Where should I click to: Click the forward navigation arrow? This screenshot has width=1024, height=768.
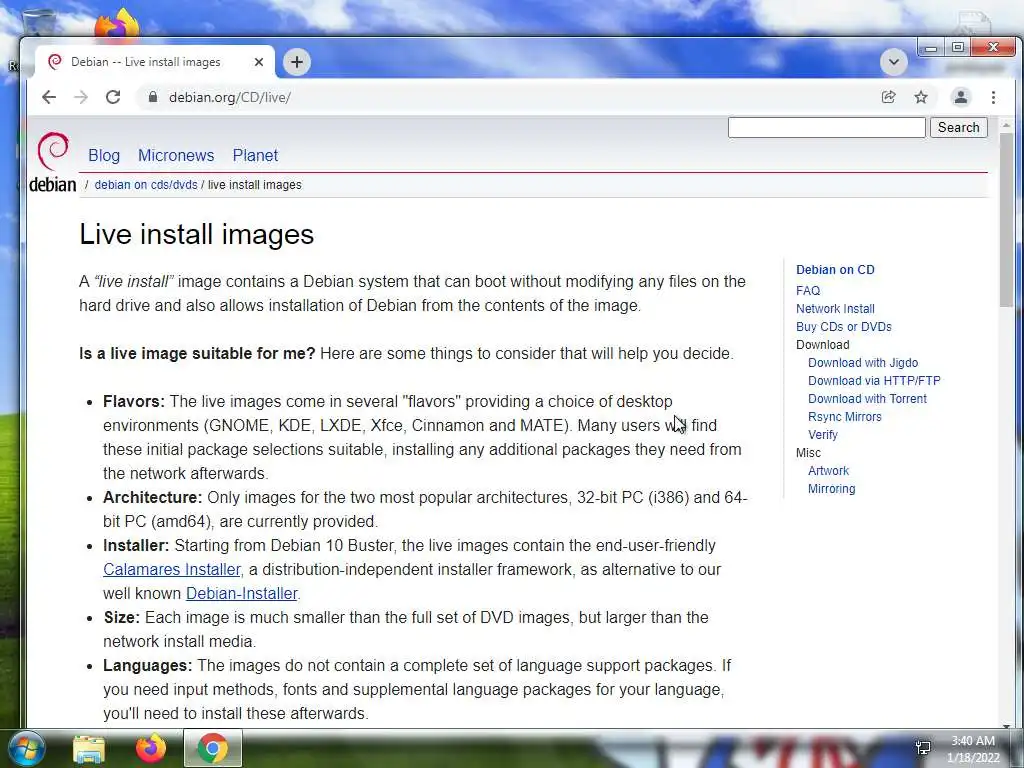81,97
